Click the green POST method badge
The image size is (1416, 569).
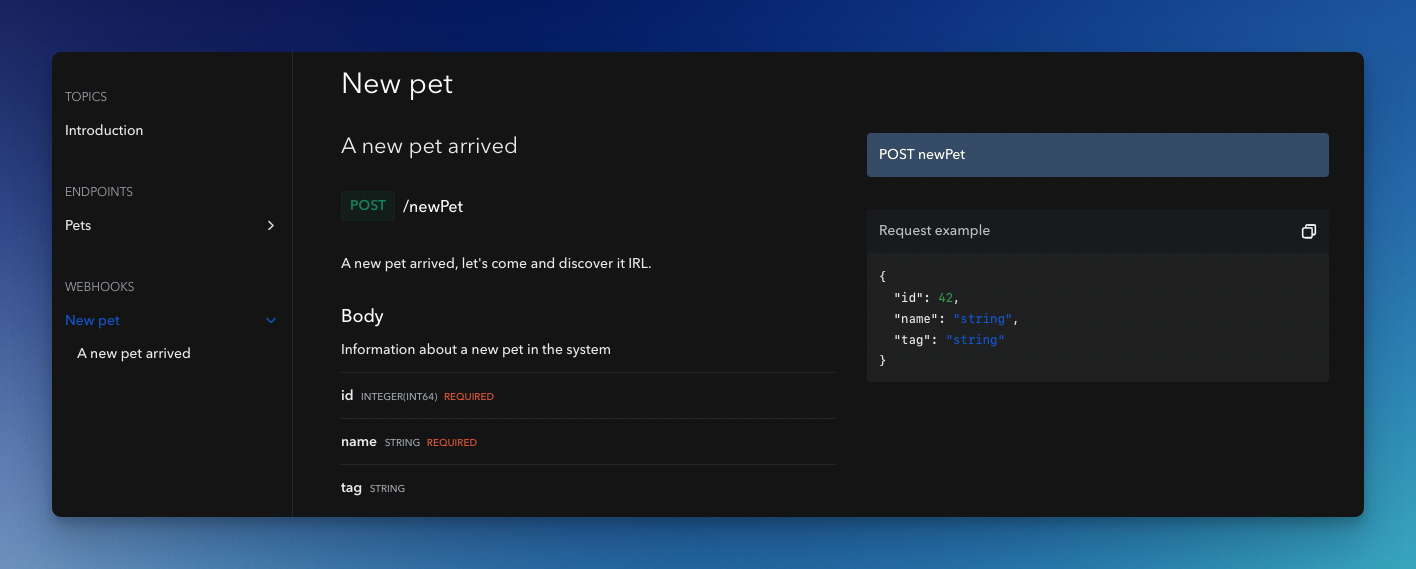(x=368, y=205)
